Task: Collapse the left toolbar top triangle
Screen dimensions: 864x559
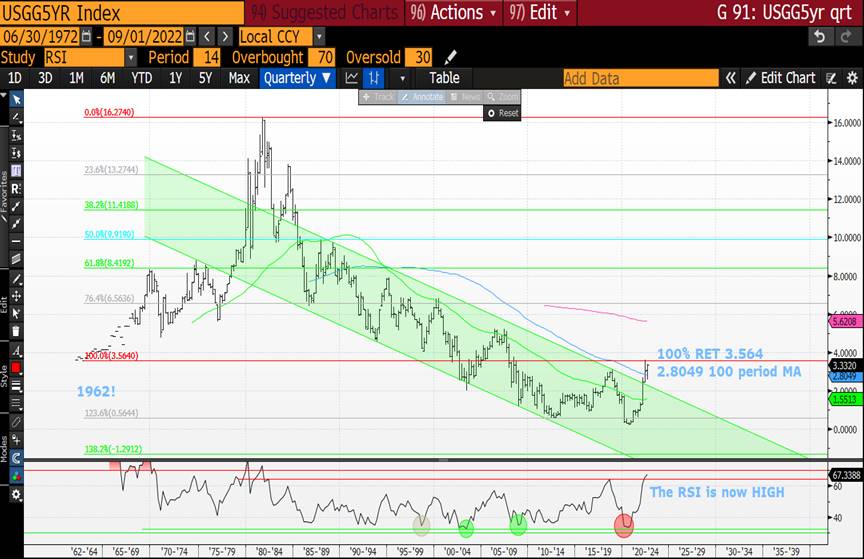Action: pos(4,96)
